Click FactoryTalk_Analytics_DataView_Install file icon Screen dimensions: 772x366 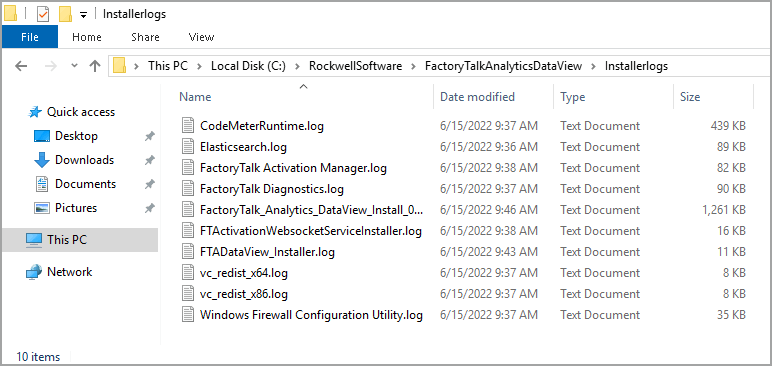click(x=188, y=210)
